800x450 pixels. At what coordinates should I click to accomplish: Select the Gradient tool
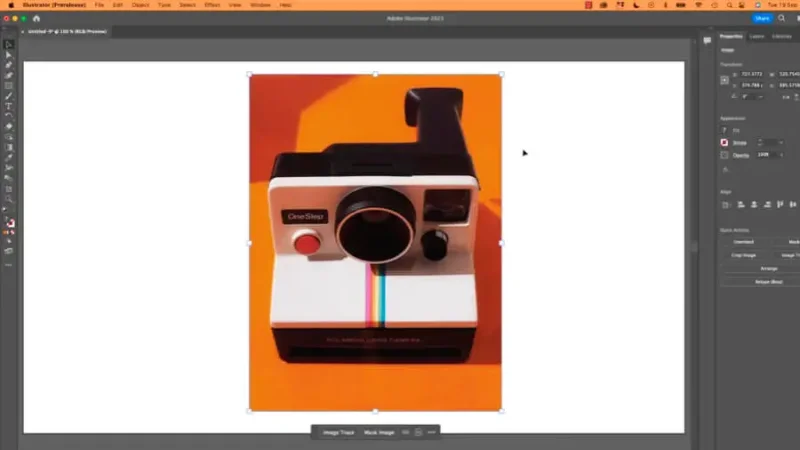click(x=9, y=147)
